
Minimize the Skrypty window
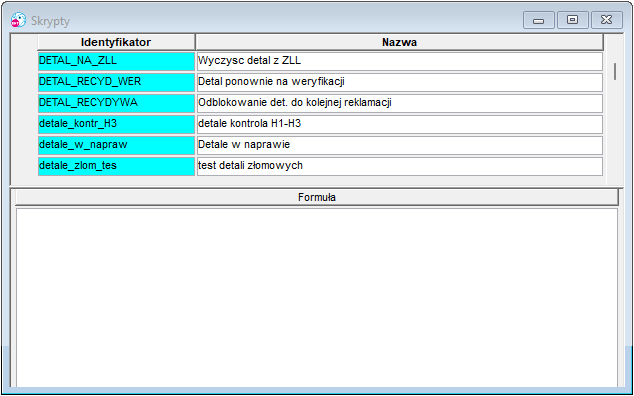click(x=539, y=20)
